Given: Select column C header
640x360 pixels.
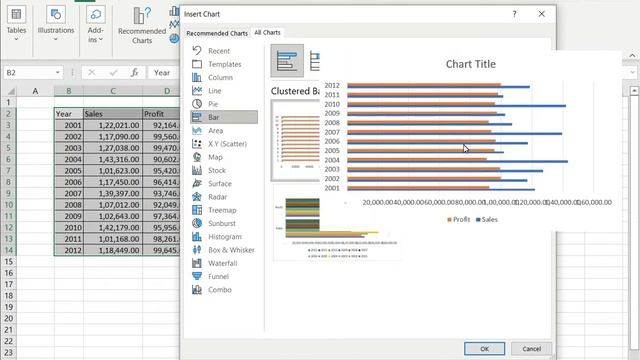Looking at the screenshot, I should coord(113,91).
